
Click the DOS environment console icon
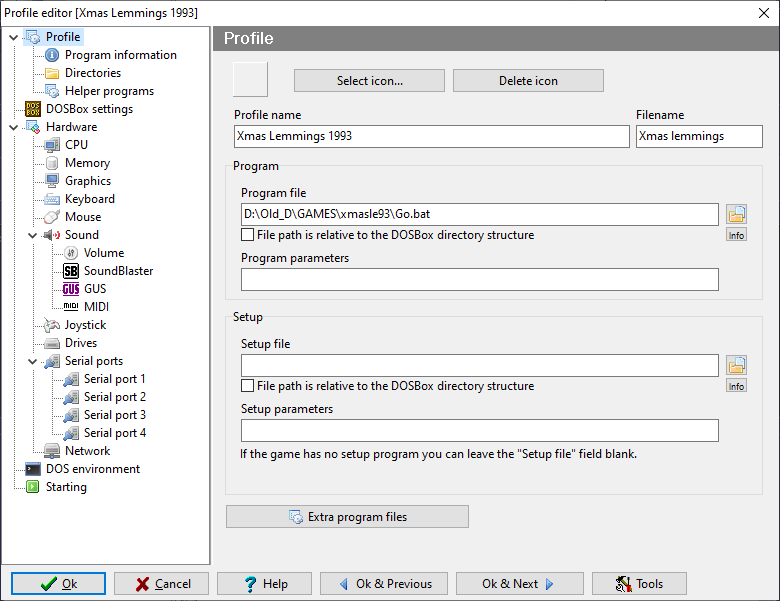(33, 469)
